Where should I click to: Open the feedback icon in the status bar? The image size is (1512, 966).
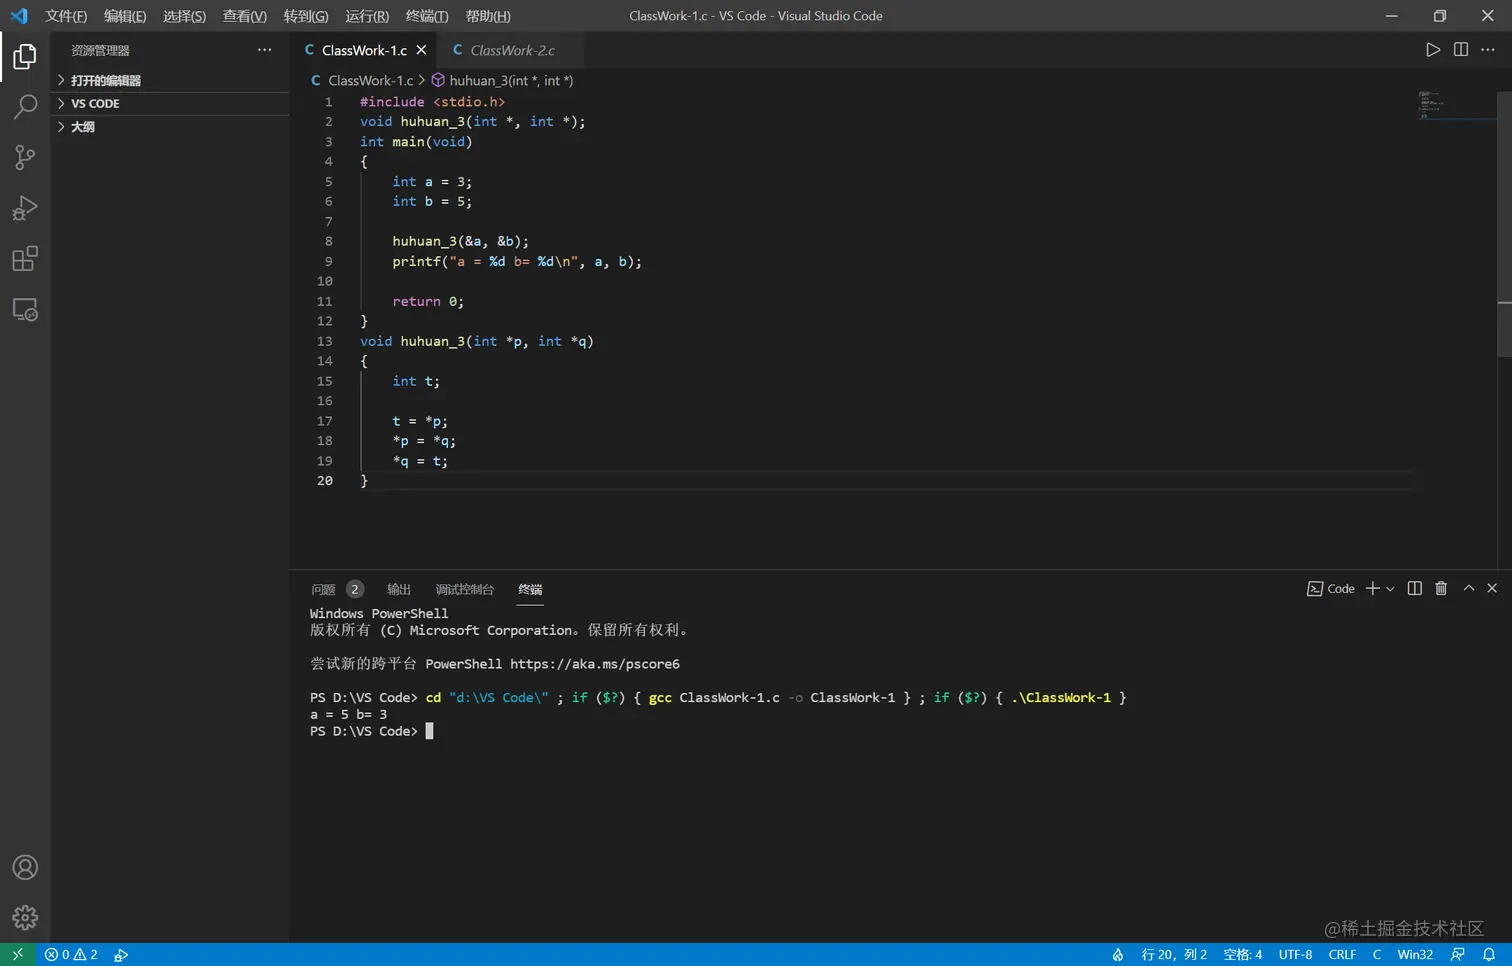point(1458,955)
